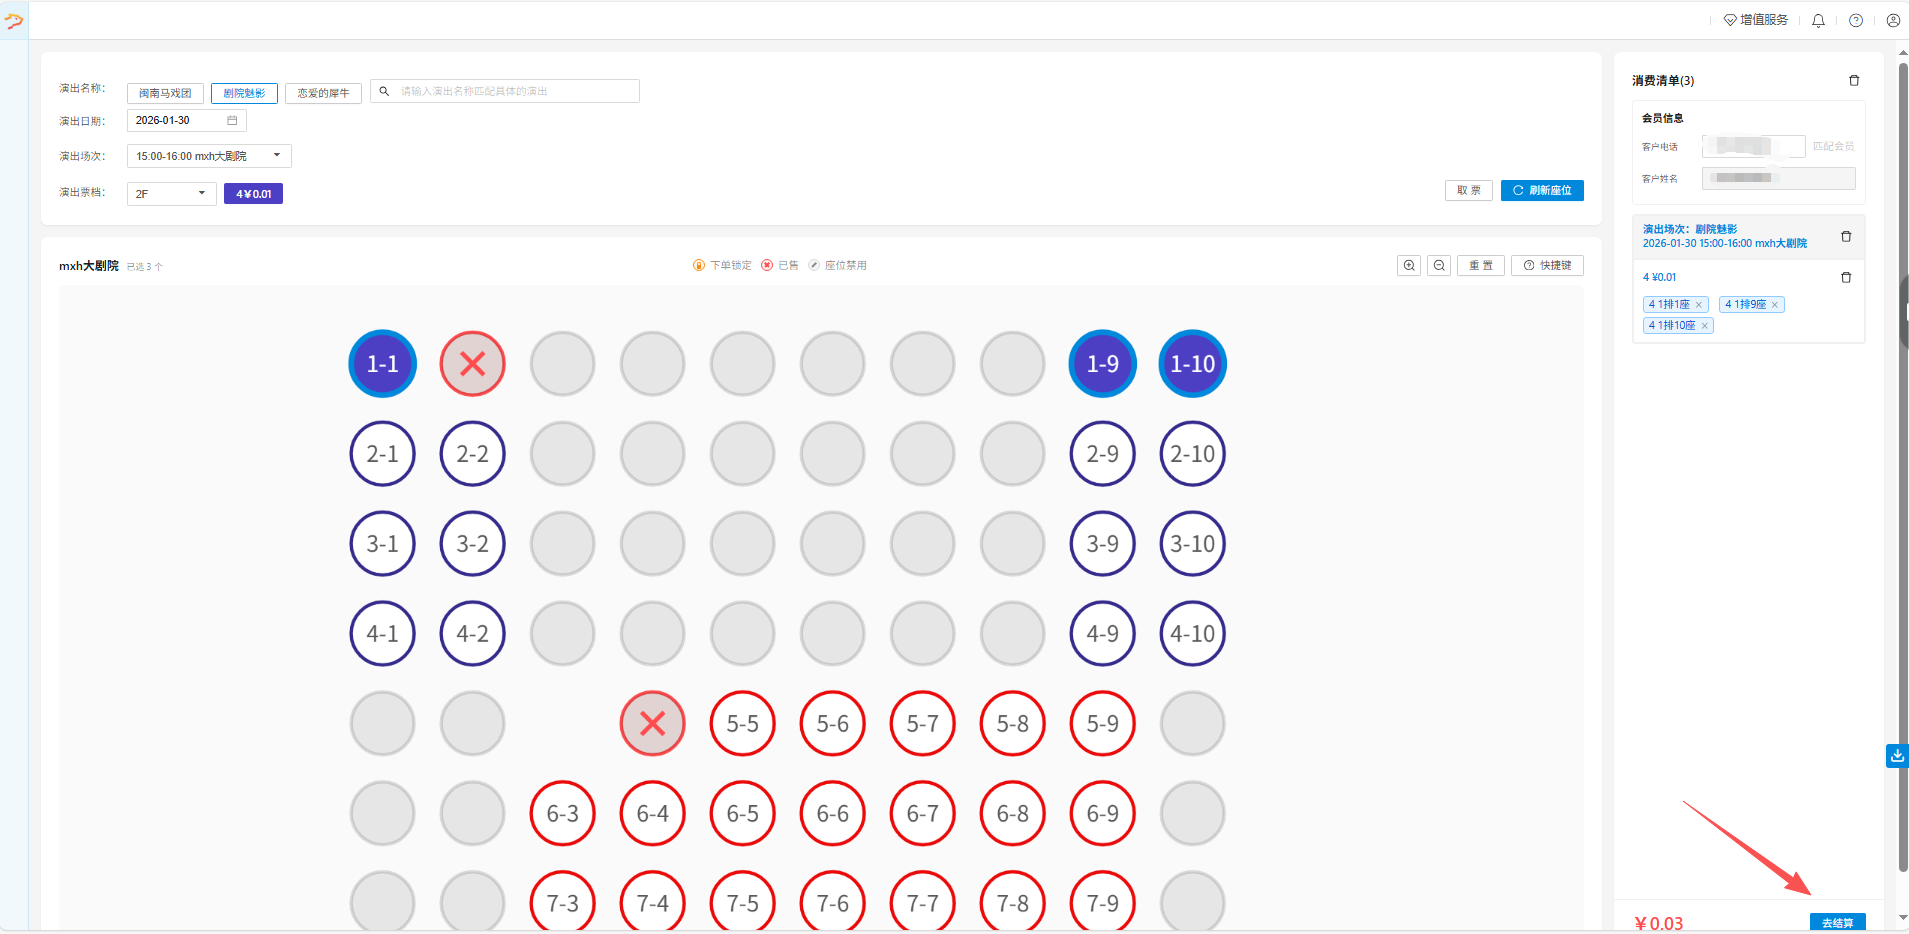Viewport: 1909px width, 934px height.
Task: Open the 演出场次 session dropdown
Action: point(209,156)
